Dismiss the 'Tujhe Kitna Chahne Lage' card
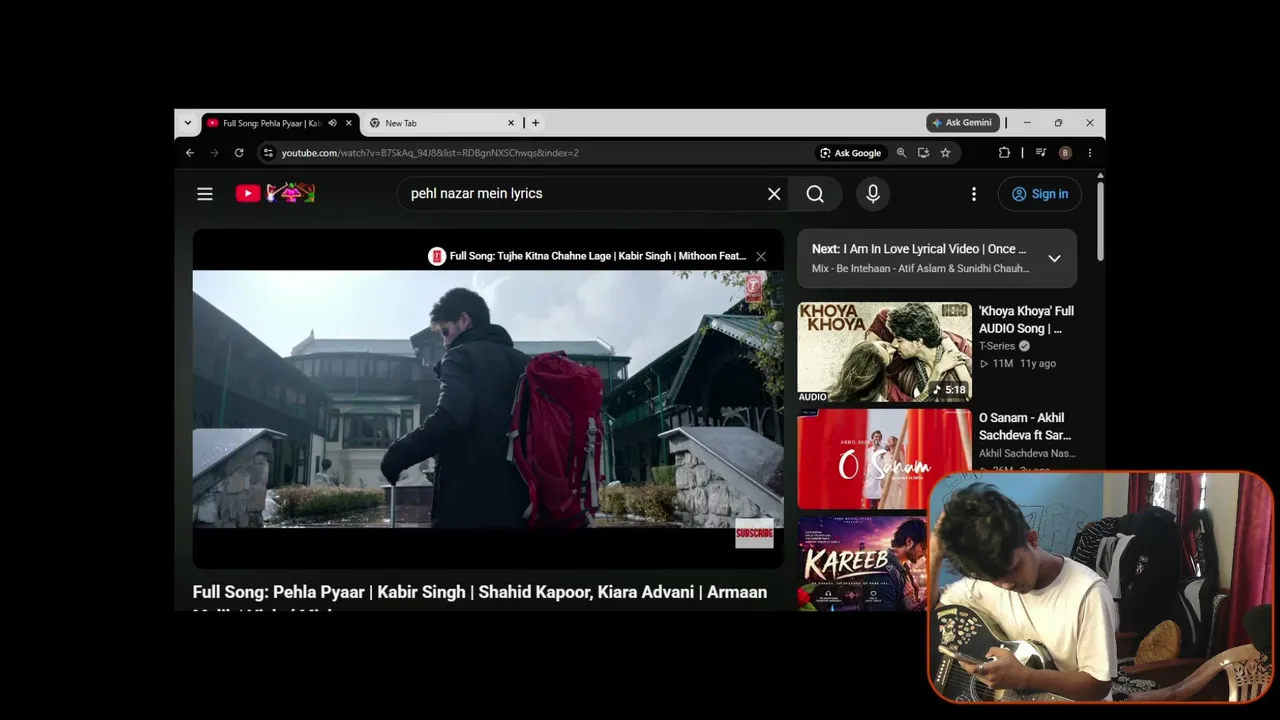 coord(761,256)
